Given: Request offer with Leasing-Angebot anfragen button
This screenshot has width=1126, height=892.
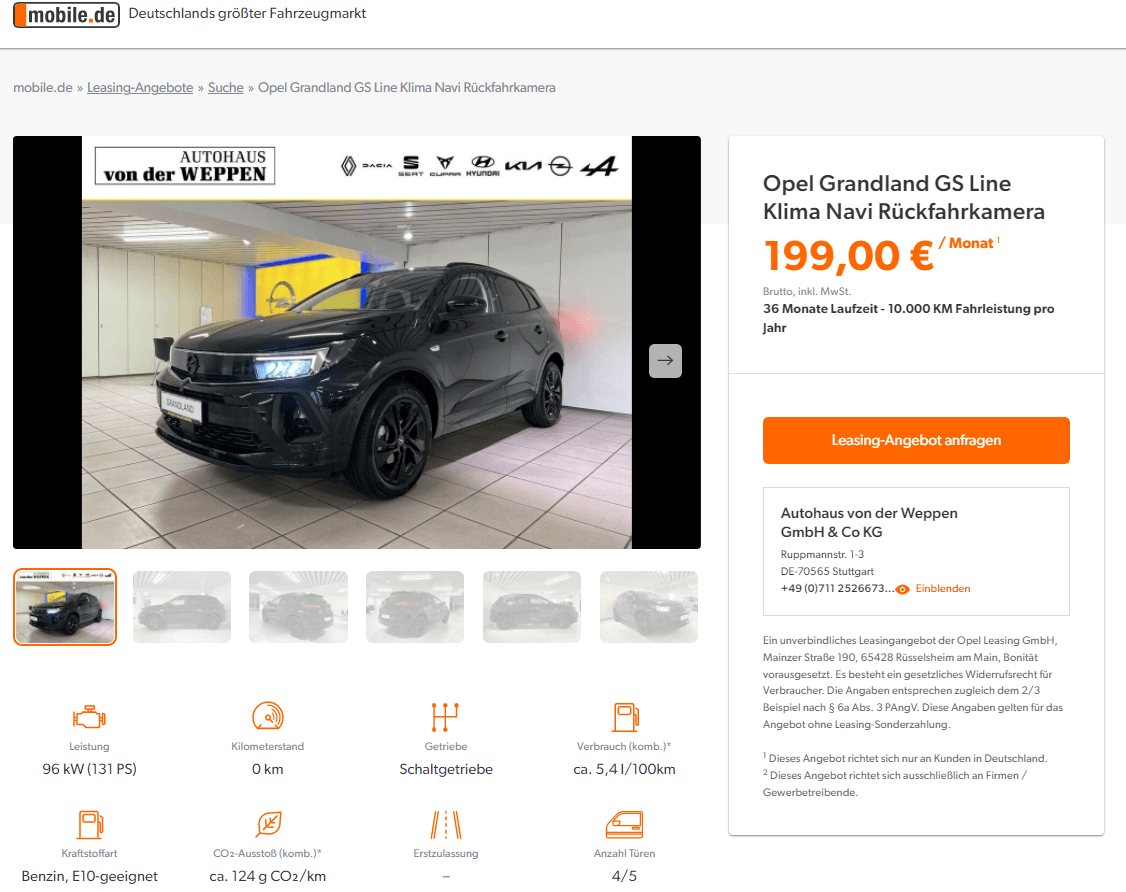Looking at the screenshot, I should pos(916,440).
